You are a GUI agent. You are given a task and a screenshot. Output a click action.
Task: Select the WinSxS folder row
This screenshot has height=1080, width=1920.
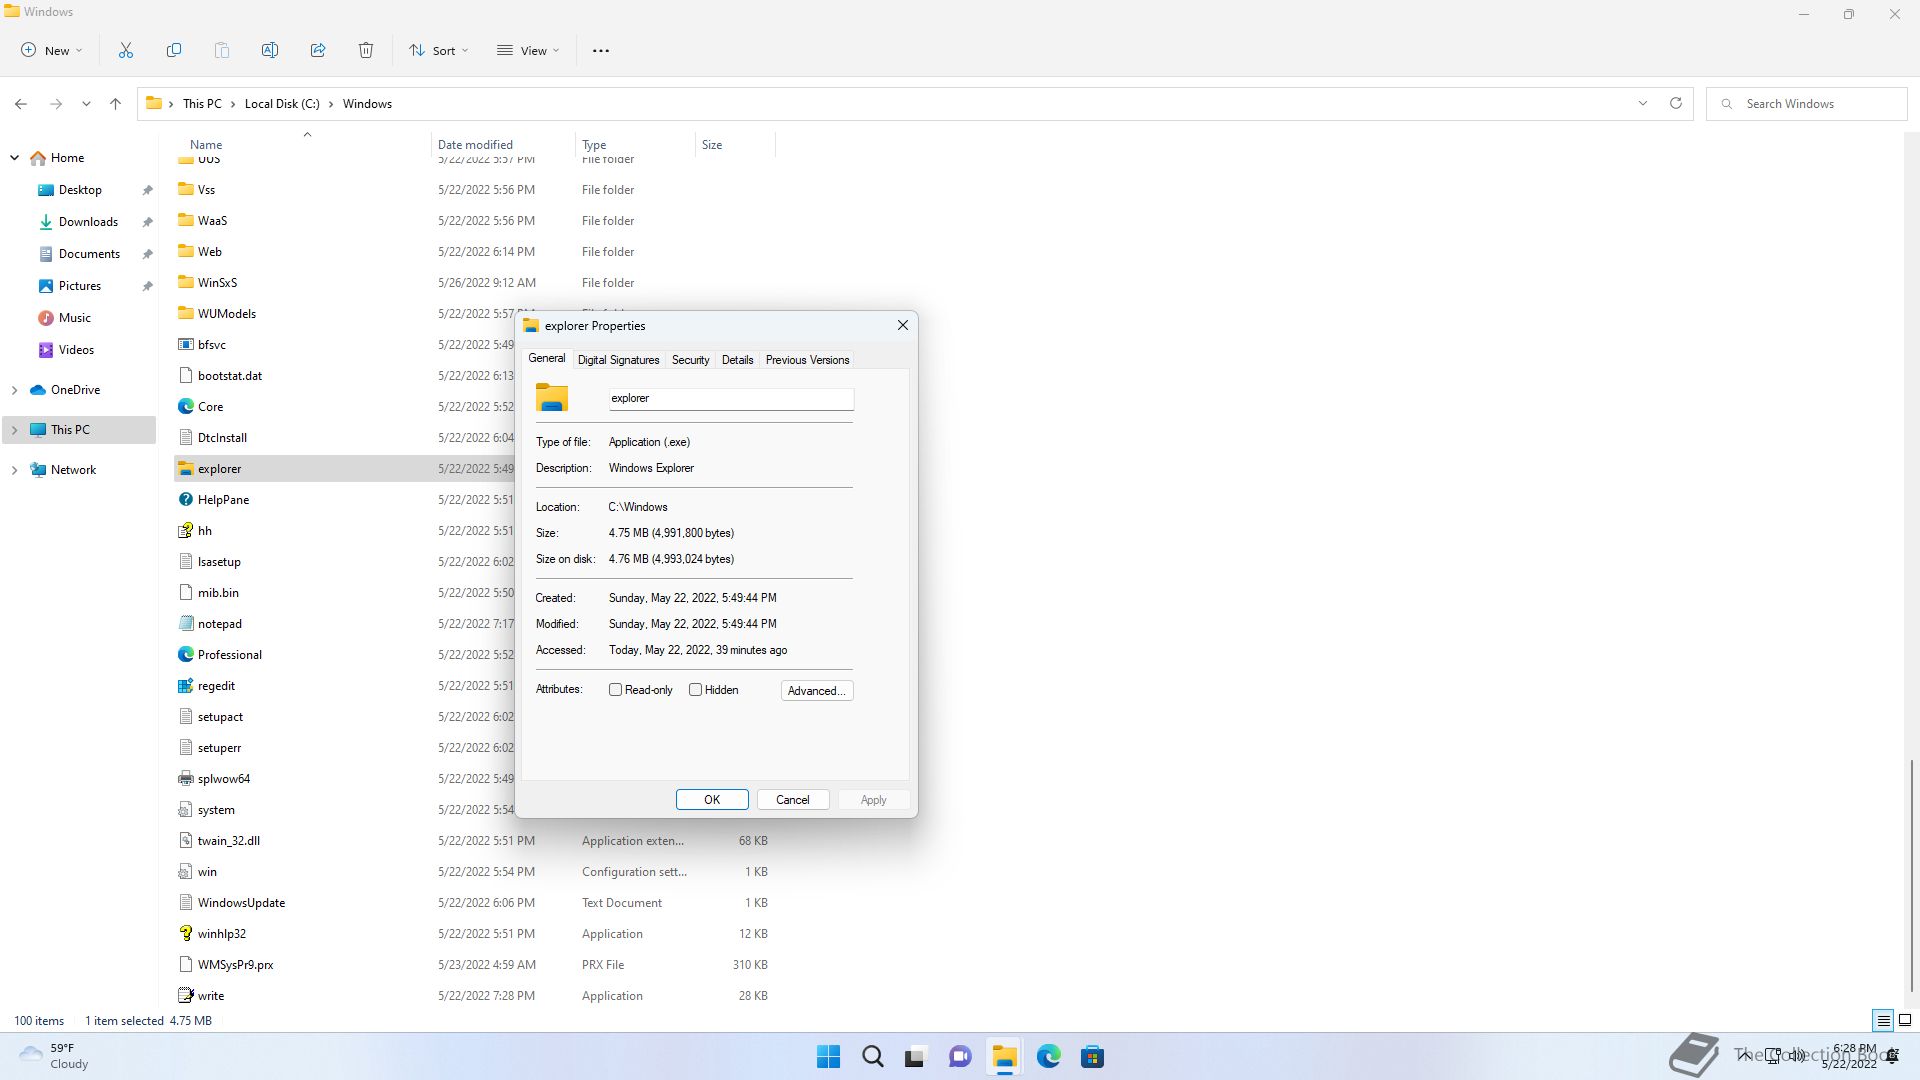point(474,283)
